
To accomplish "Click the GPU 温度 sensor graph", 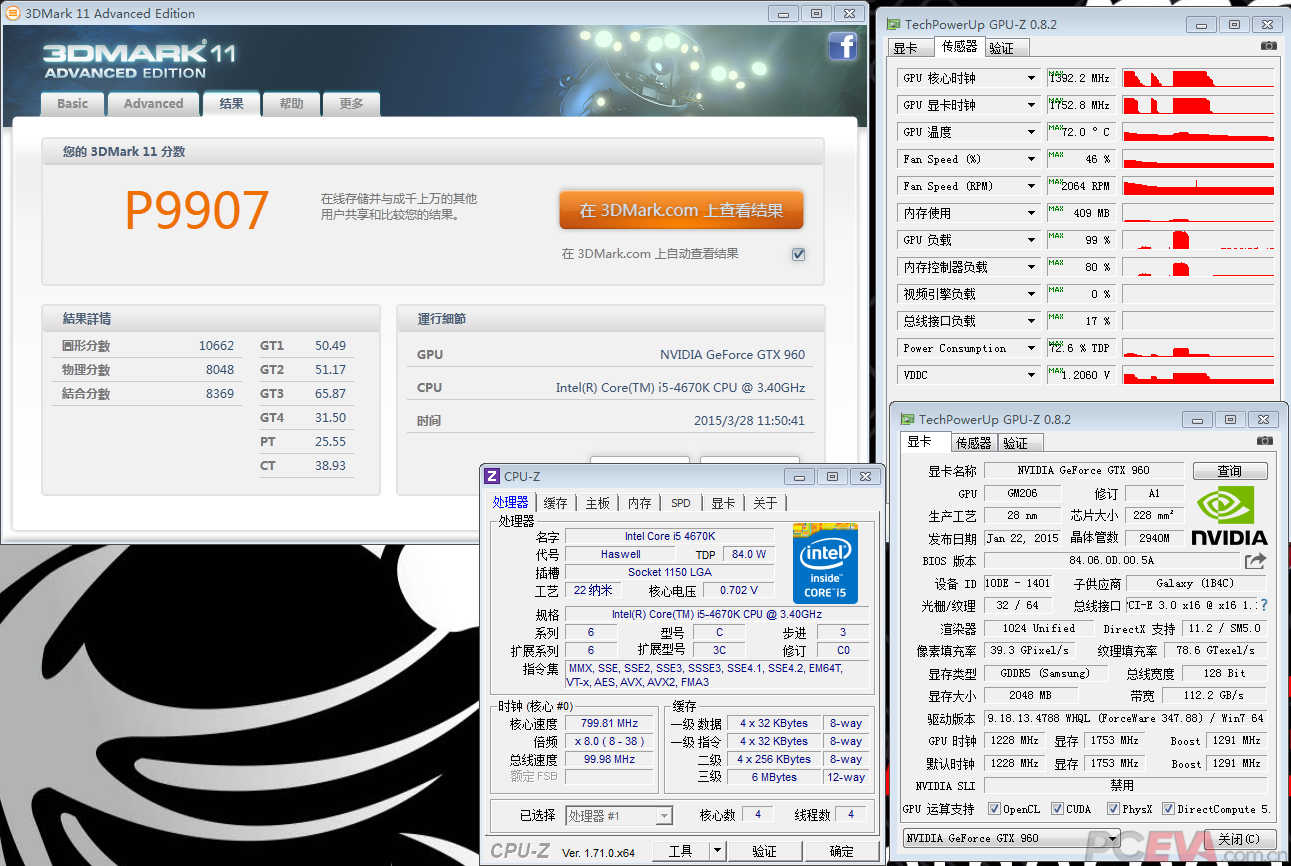I will point(1198,132).
